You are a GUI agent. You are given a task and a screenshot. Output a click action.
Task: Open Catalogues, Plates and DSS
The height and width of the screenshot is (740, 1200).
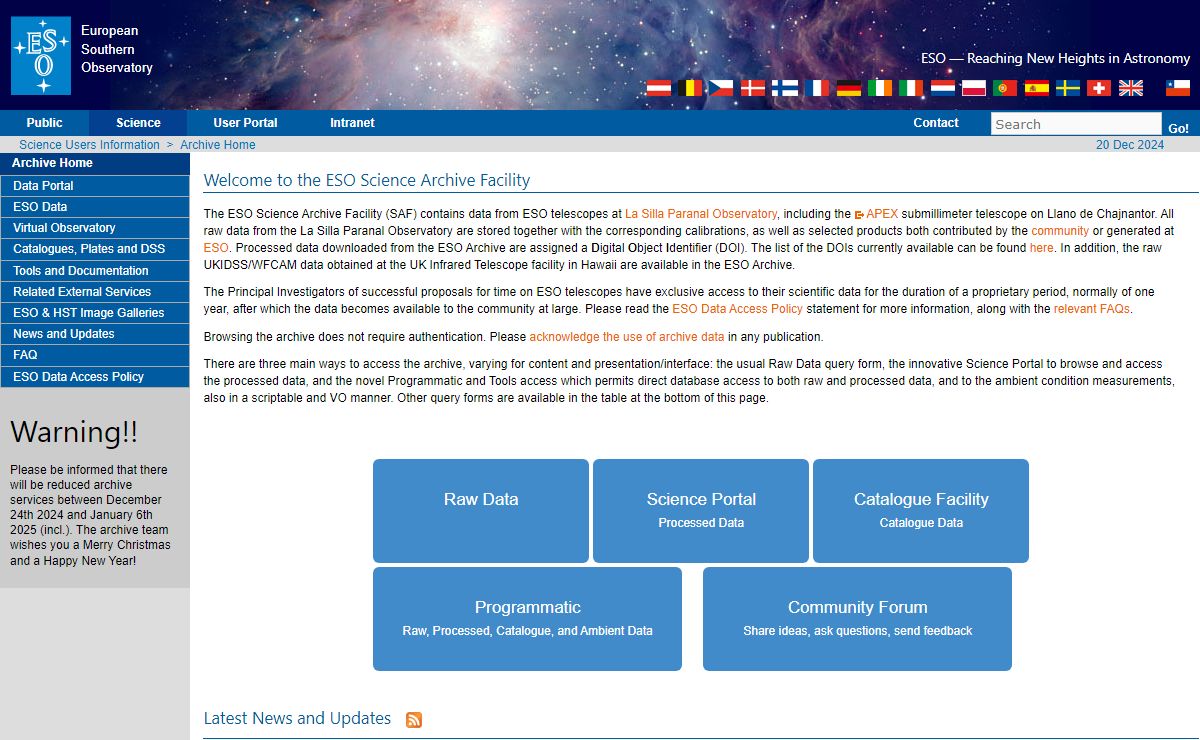click(x=95, y=249)
